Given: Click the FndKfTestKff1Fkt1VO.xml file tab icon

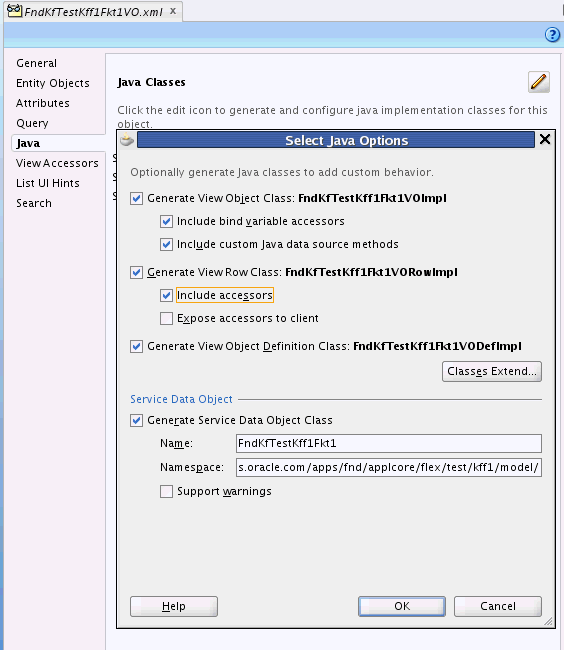Looking at the screenshot, I should point(15,10).
